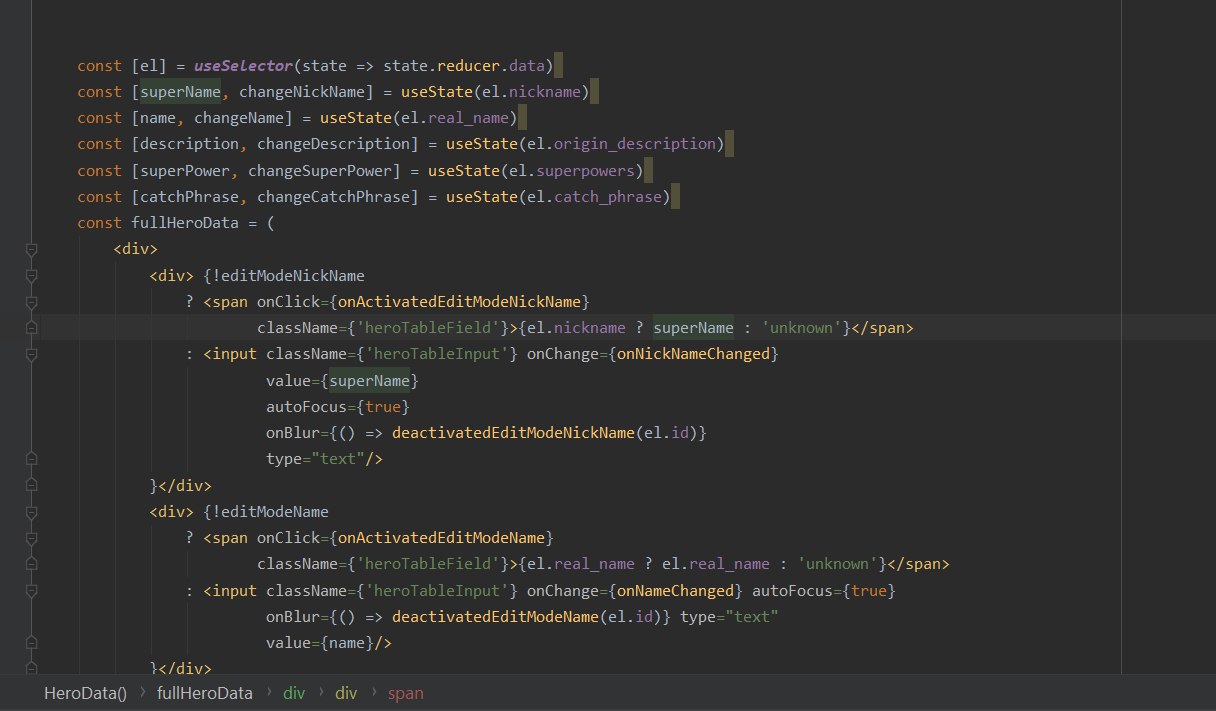Fold the input onChange={onNickNameChanged} block
This screenshot has height=711, width=1216.
(x=31, y=354)
